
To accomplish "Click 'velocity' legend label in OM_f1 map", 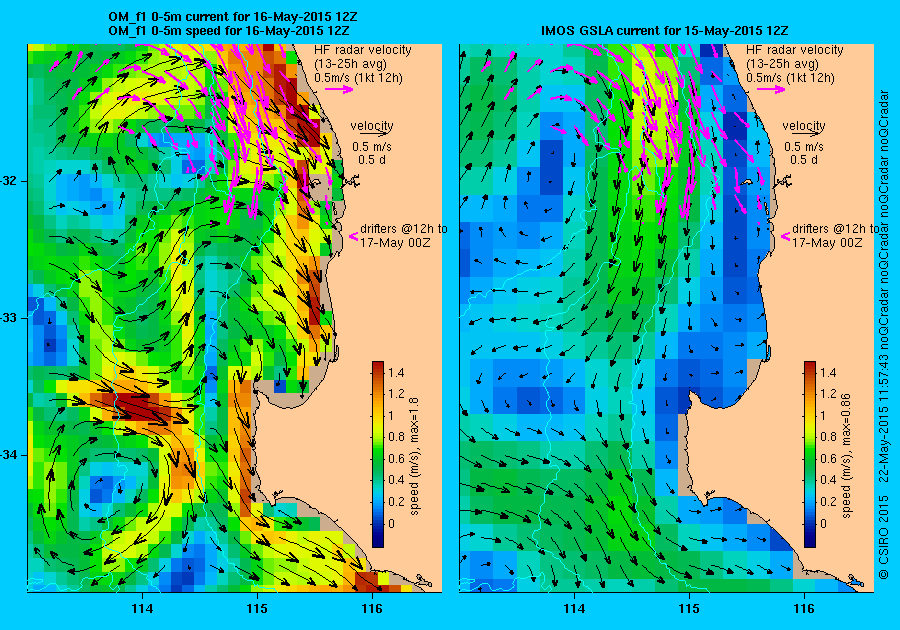I will point(372,125).
